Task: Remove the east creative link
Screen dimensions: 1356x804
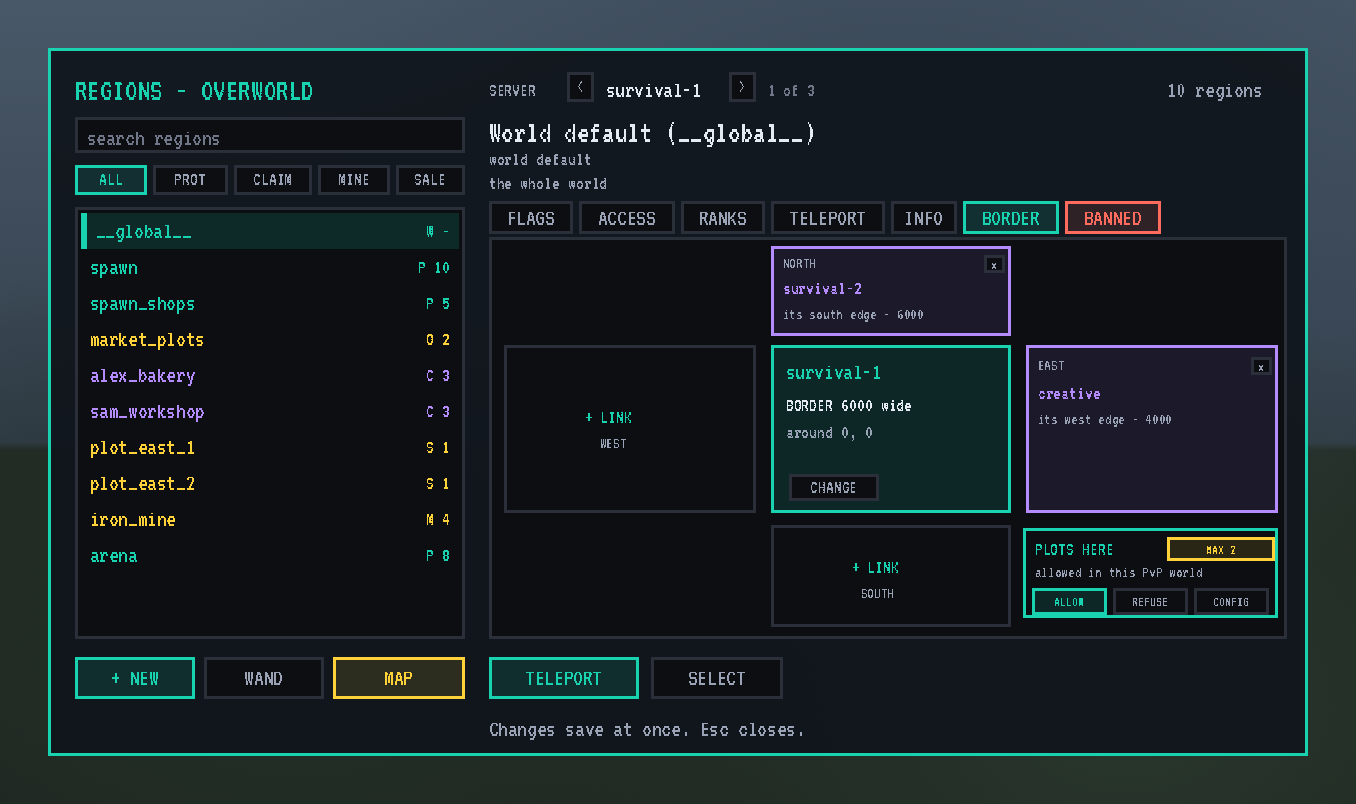Action: [1261, 367]
